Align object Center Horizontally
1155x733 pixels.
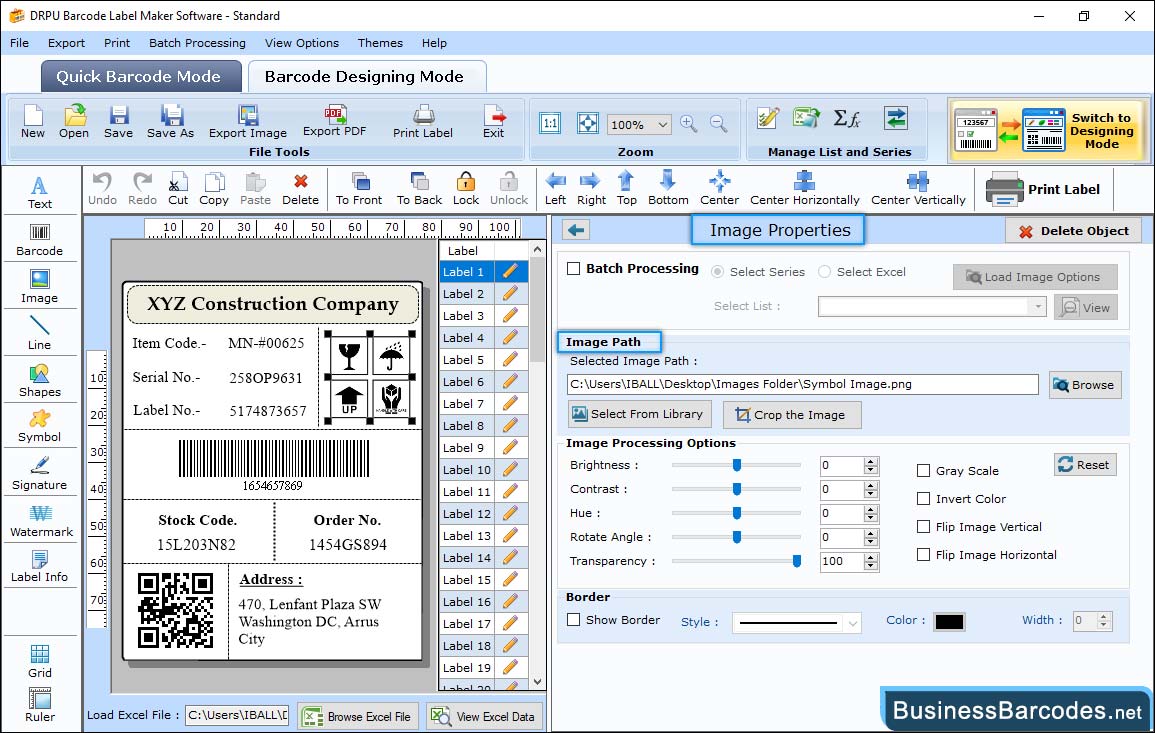pyautogui.click(x=804, y=189)
